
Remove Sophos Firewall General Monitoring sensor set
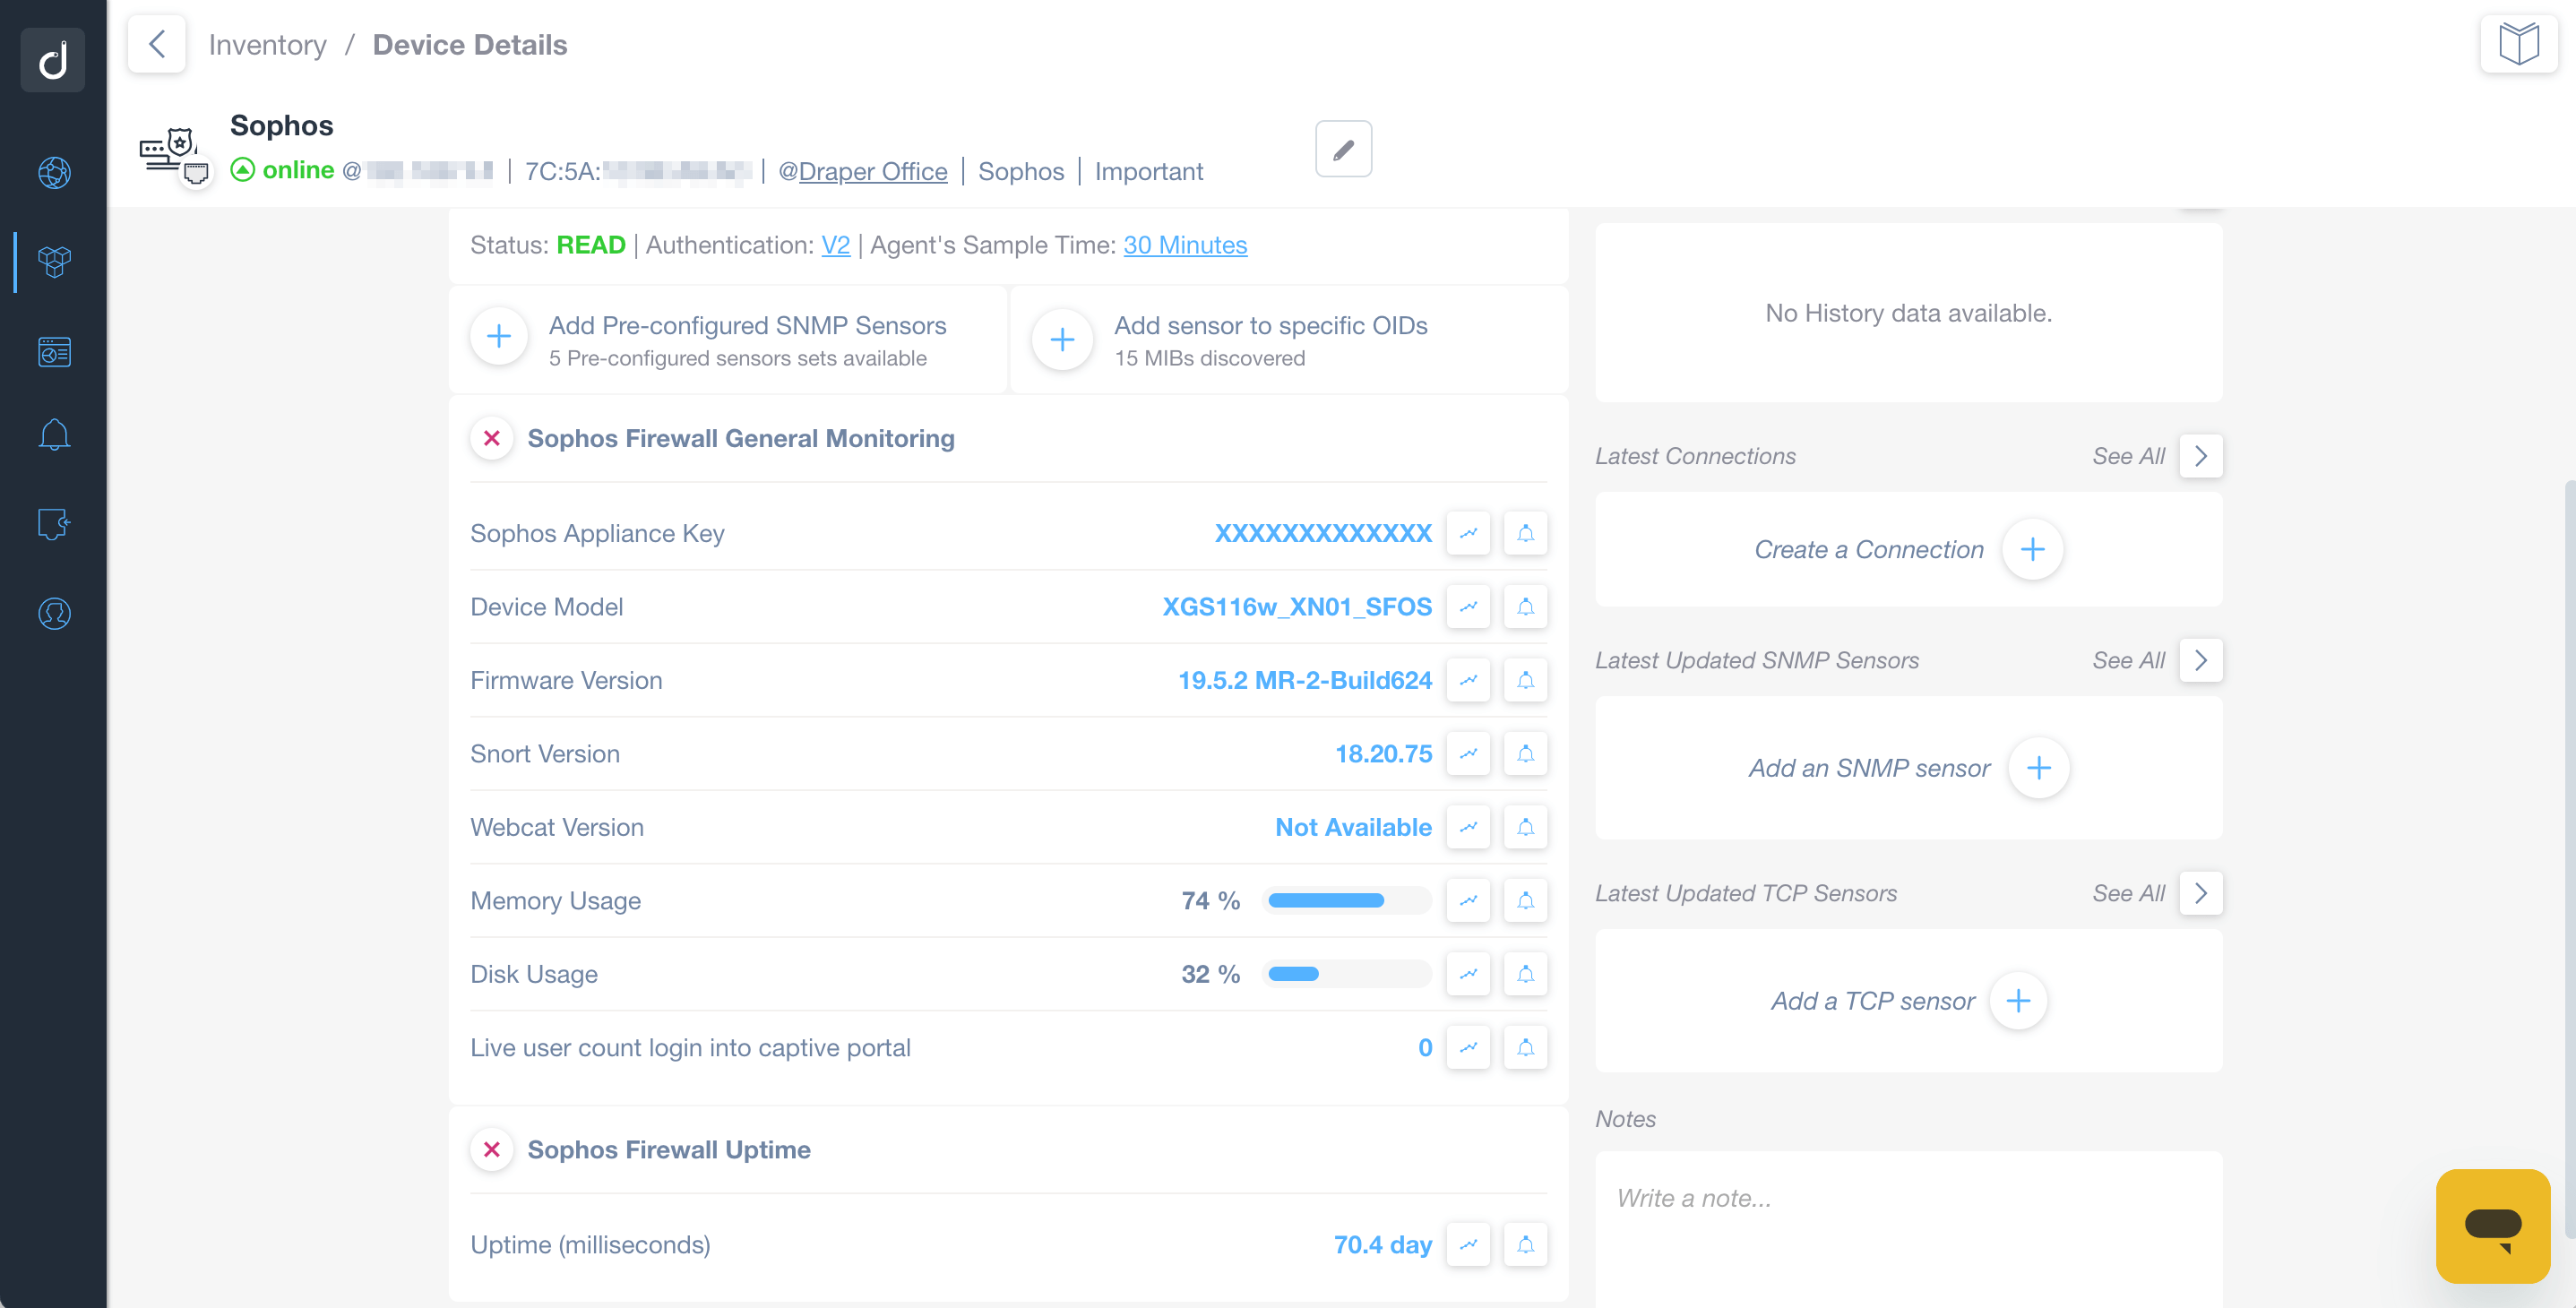click(x=492, y=438)
